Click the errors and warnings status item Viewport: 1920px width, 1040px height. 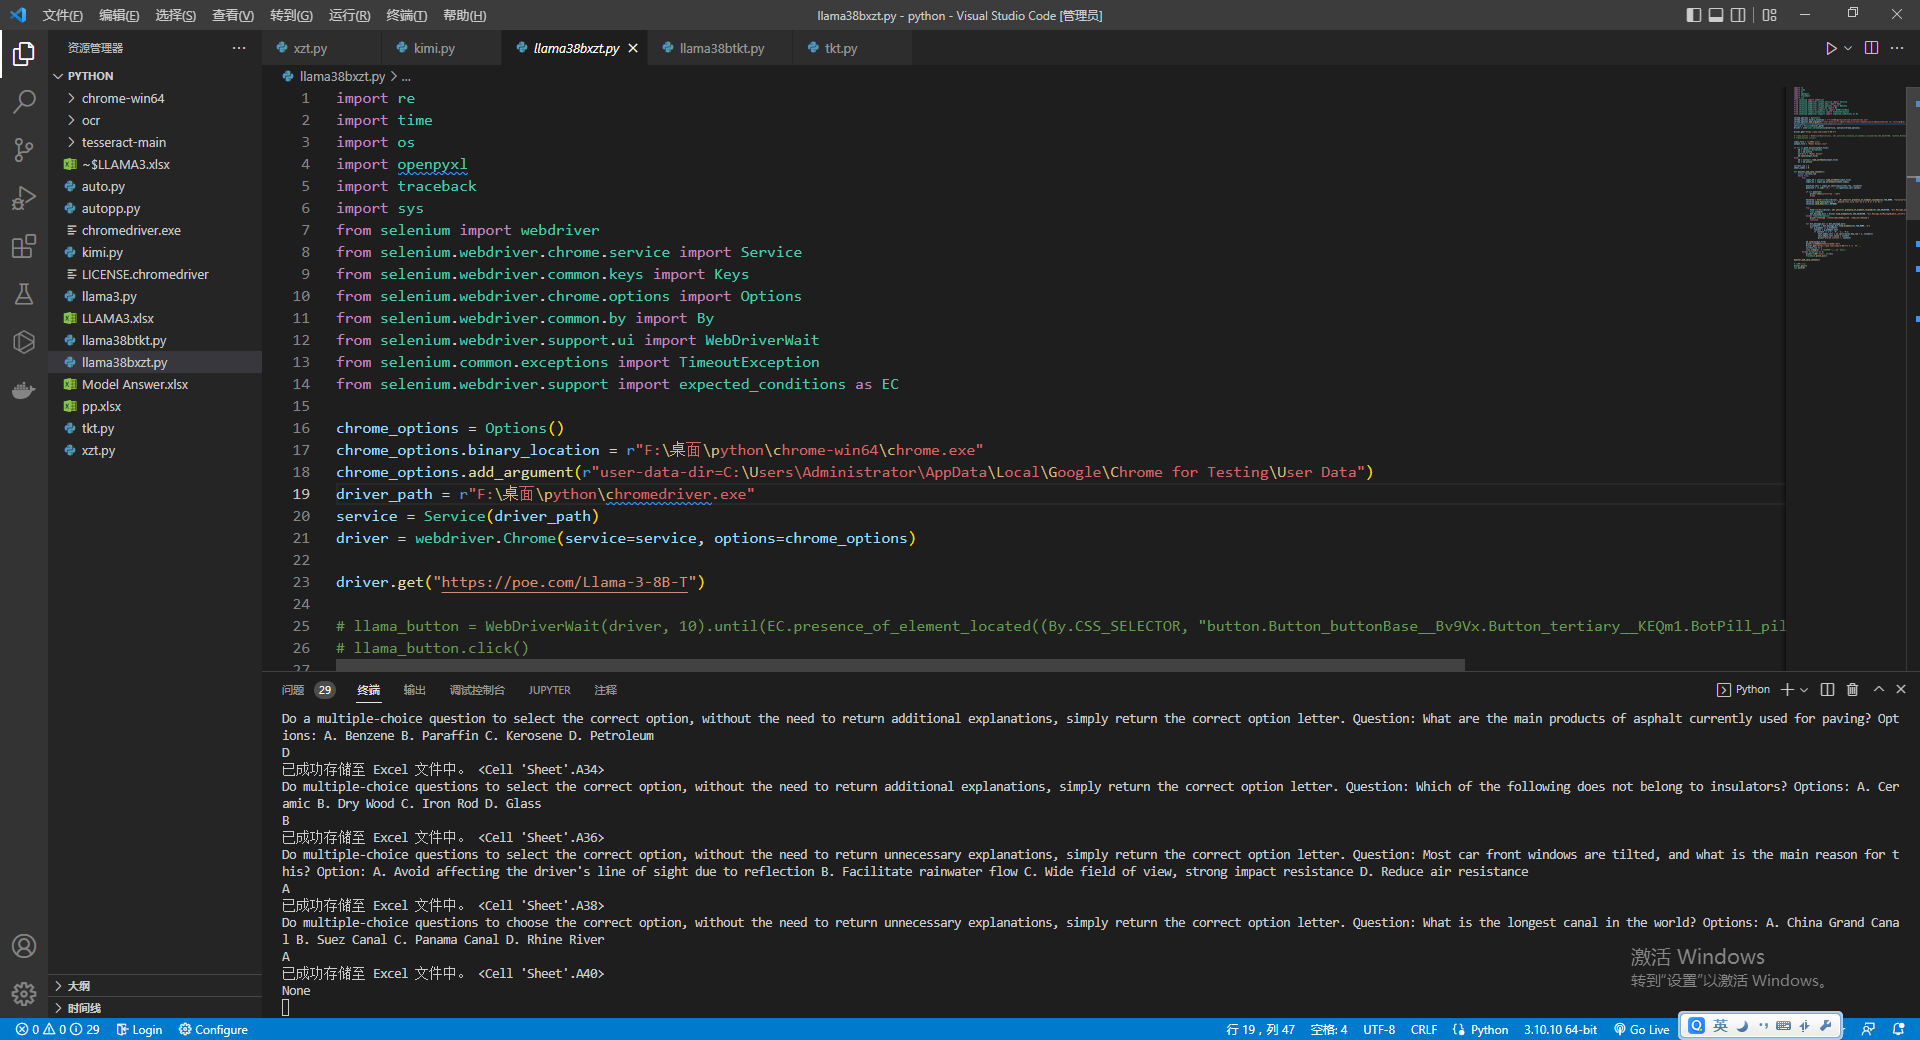(x=57, y=1029)
